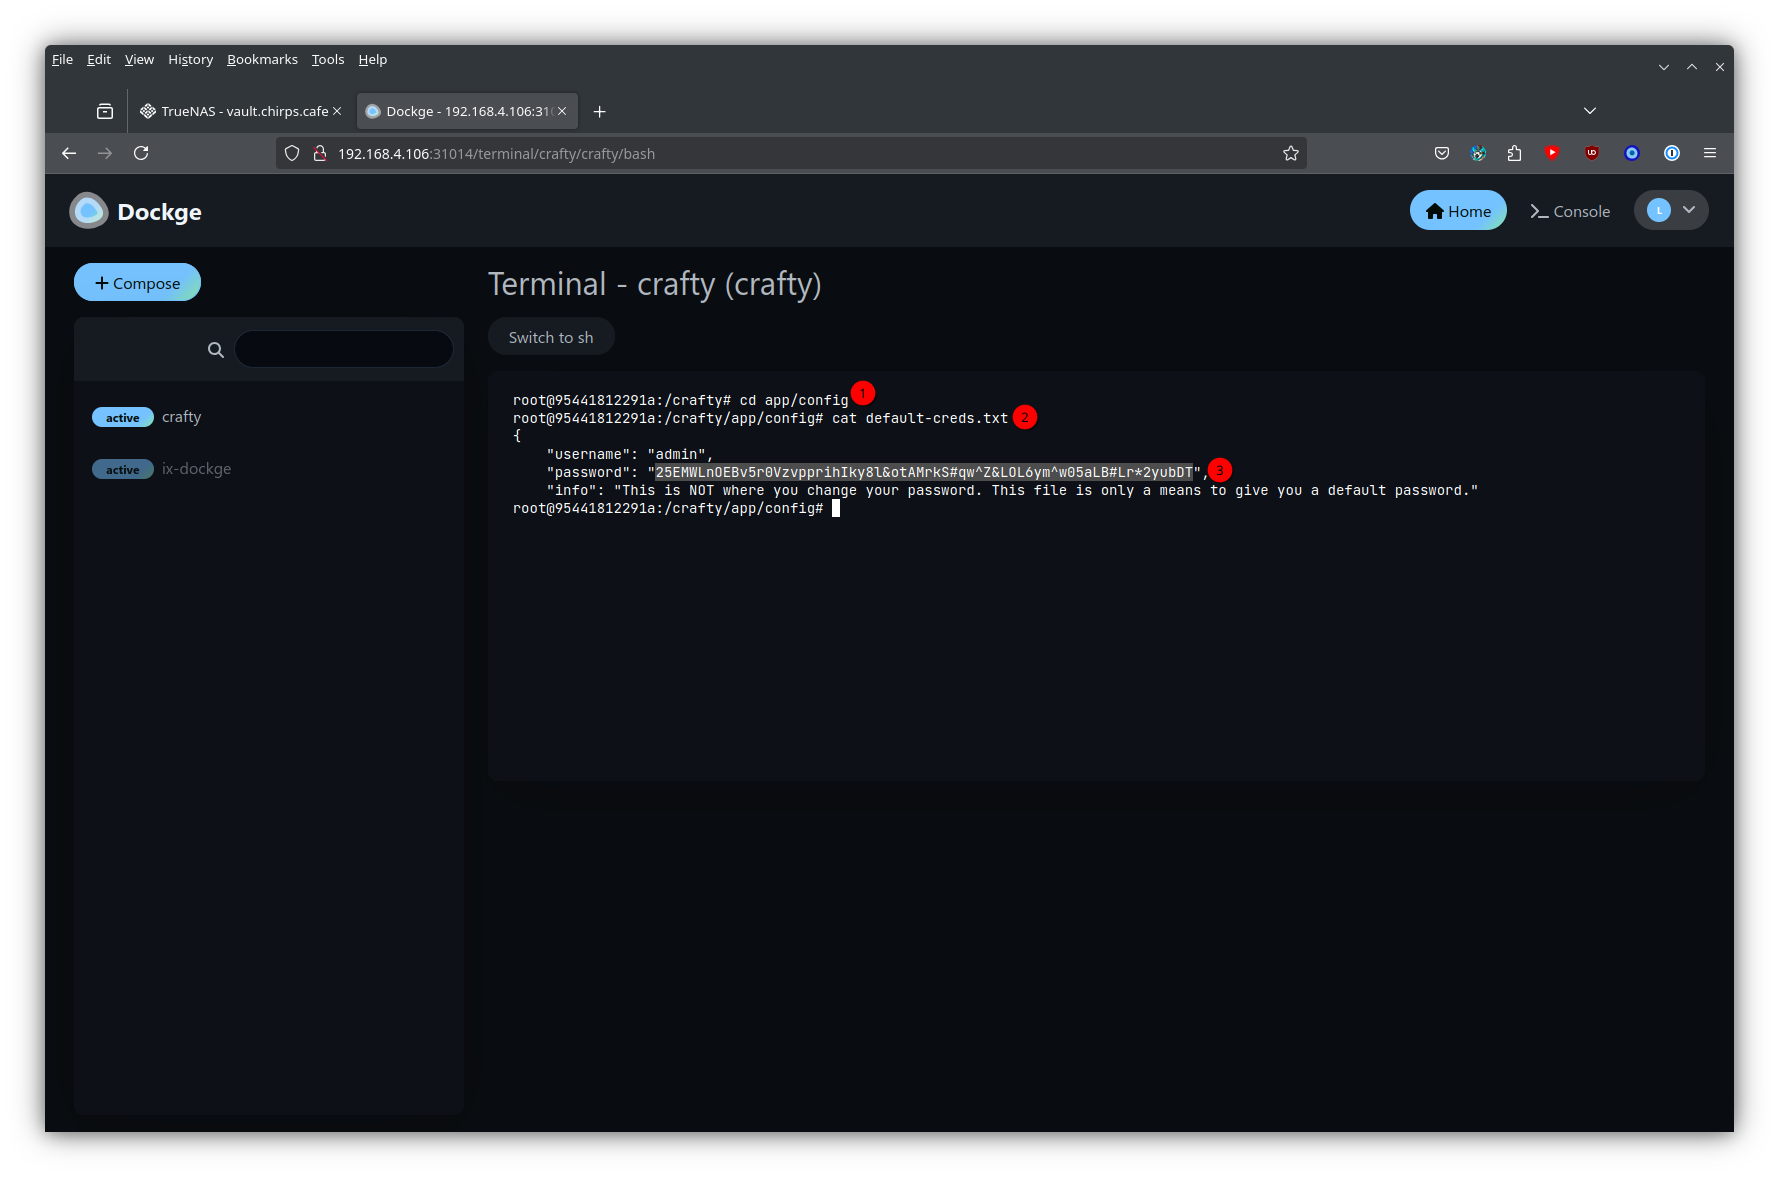Select the ix-dockge stack

point(196,469)
